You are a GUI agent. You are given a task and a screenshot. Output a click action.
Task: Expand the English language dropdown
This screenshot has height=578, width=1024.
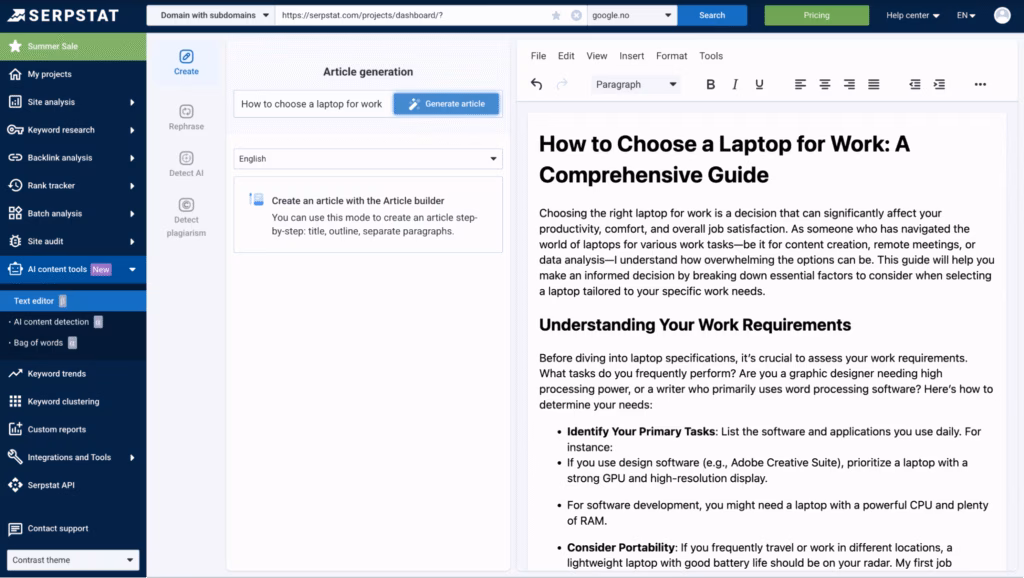tap(368, 159)
